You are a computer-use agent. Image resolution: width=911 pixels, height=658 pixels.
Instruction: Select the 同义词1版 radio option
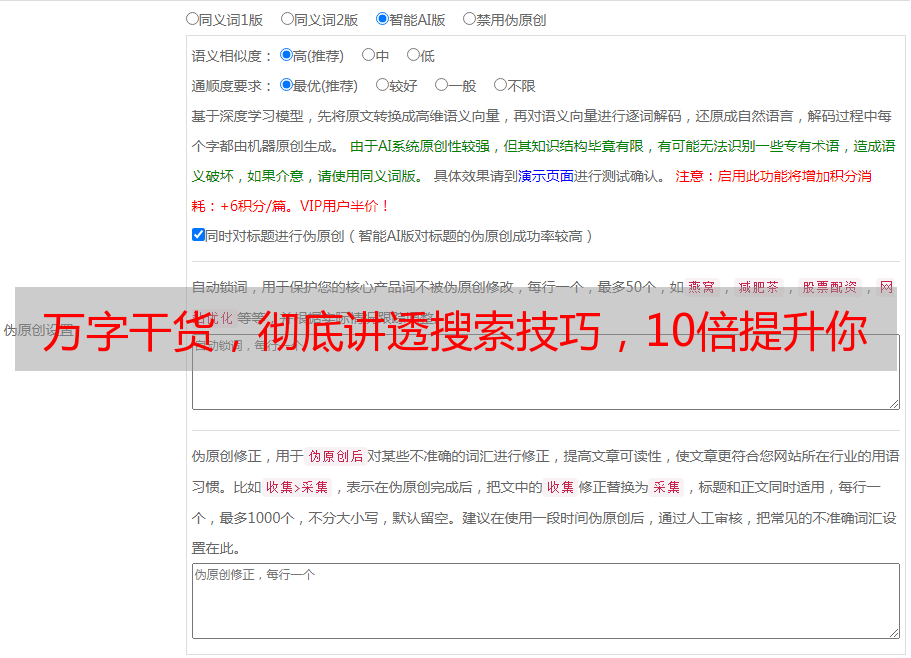pos(192,19)
